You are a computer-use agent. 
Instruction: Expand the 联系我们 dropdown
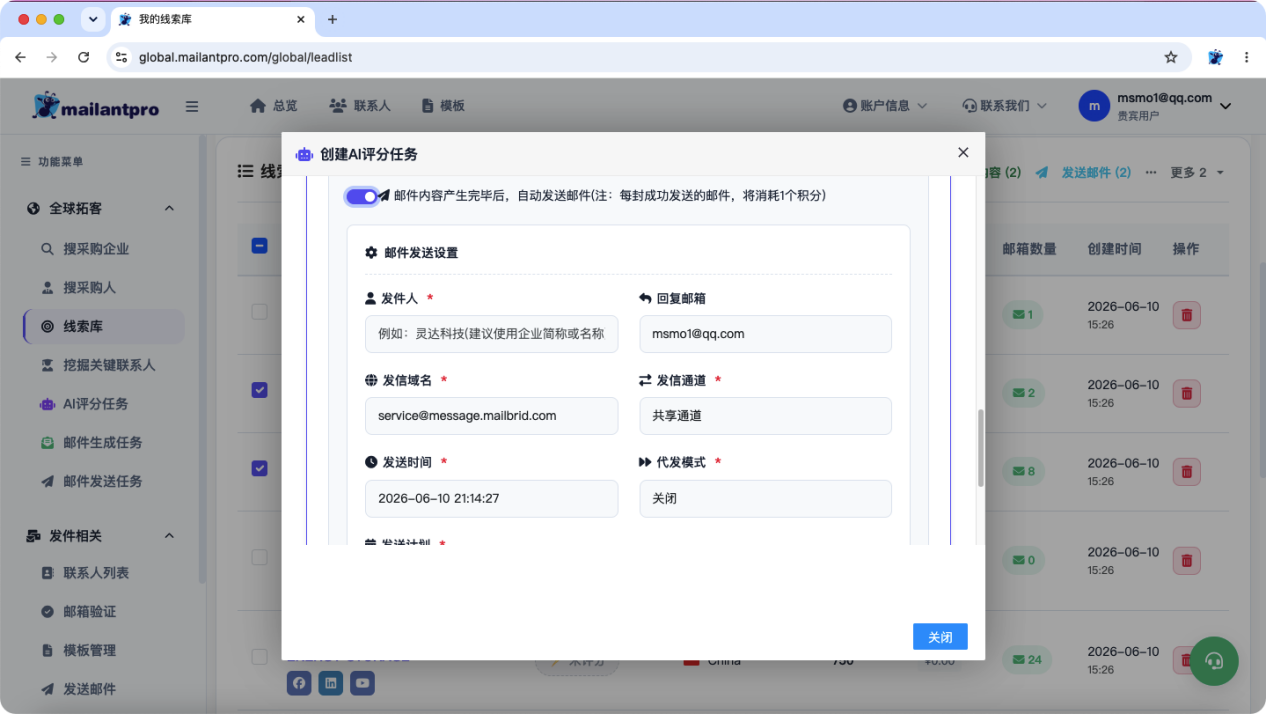pyautogui.click(x=1005, y=106)
